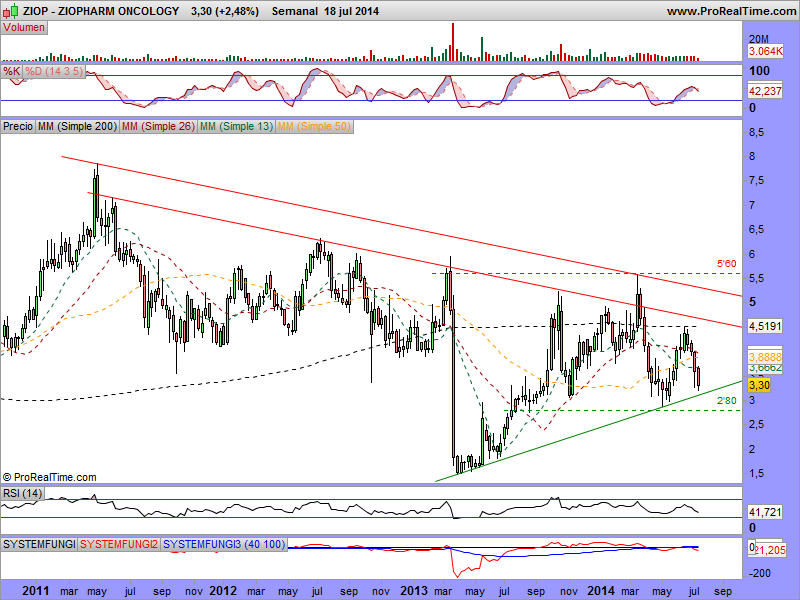This screenshot has height=600, width=800.
Task: Click the current price 3,30 label
Action: click(759, 385)
